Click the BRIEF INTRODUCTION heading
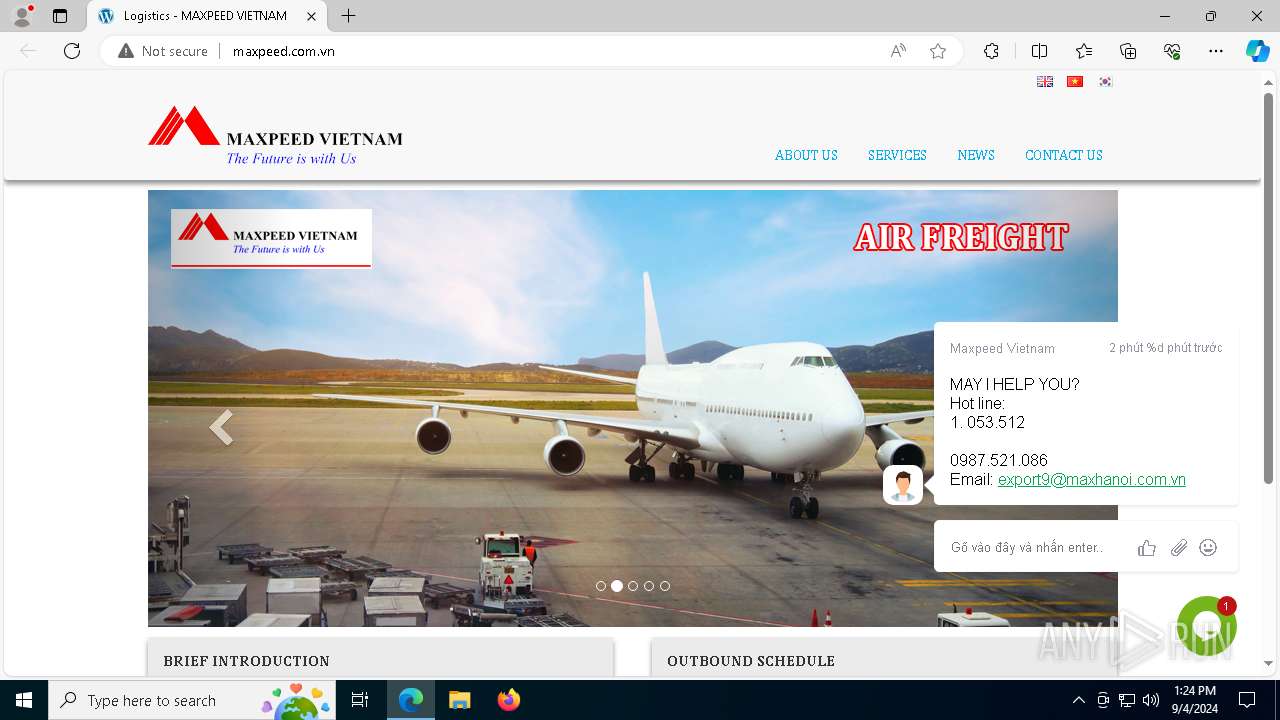This screenshot has height=720, width=1280. pyautogui.click(x=247, y=661)
